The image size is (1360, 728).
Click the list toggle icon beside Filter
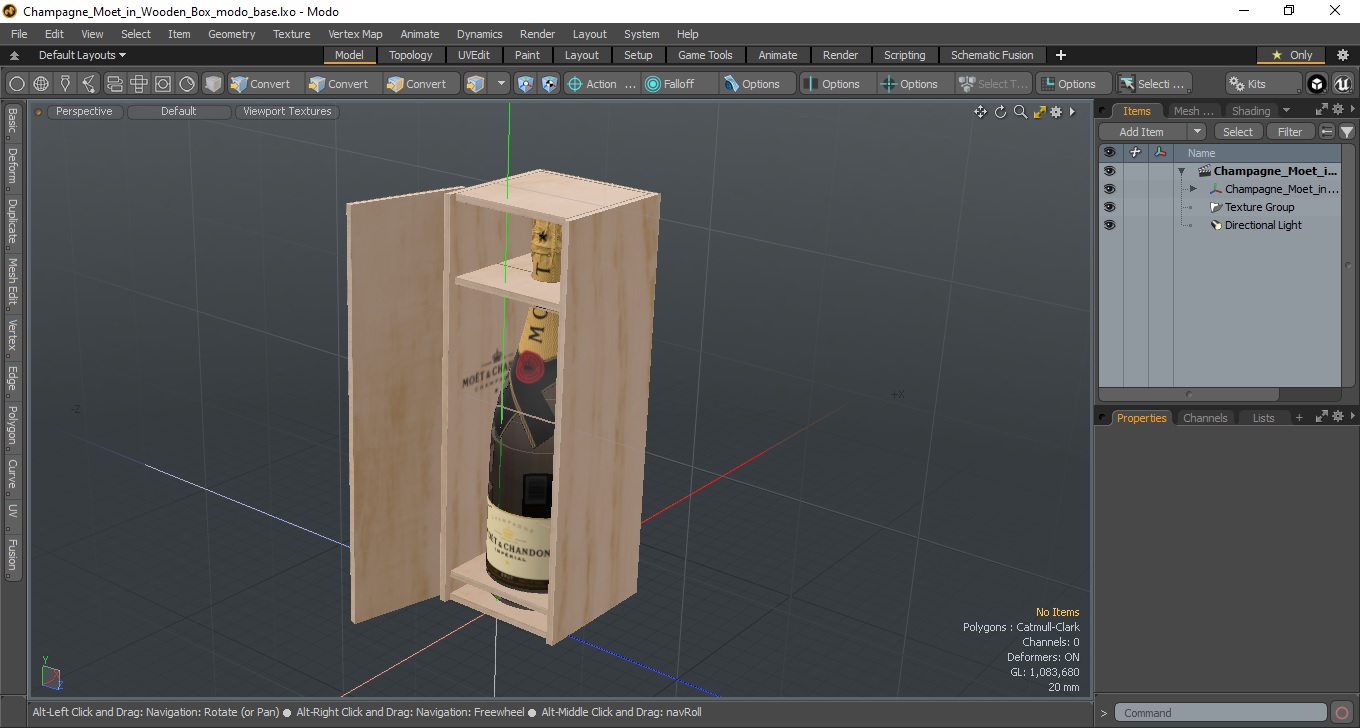pos(1327,132)
